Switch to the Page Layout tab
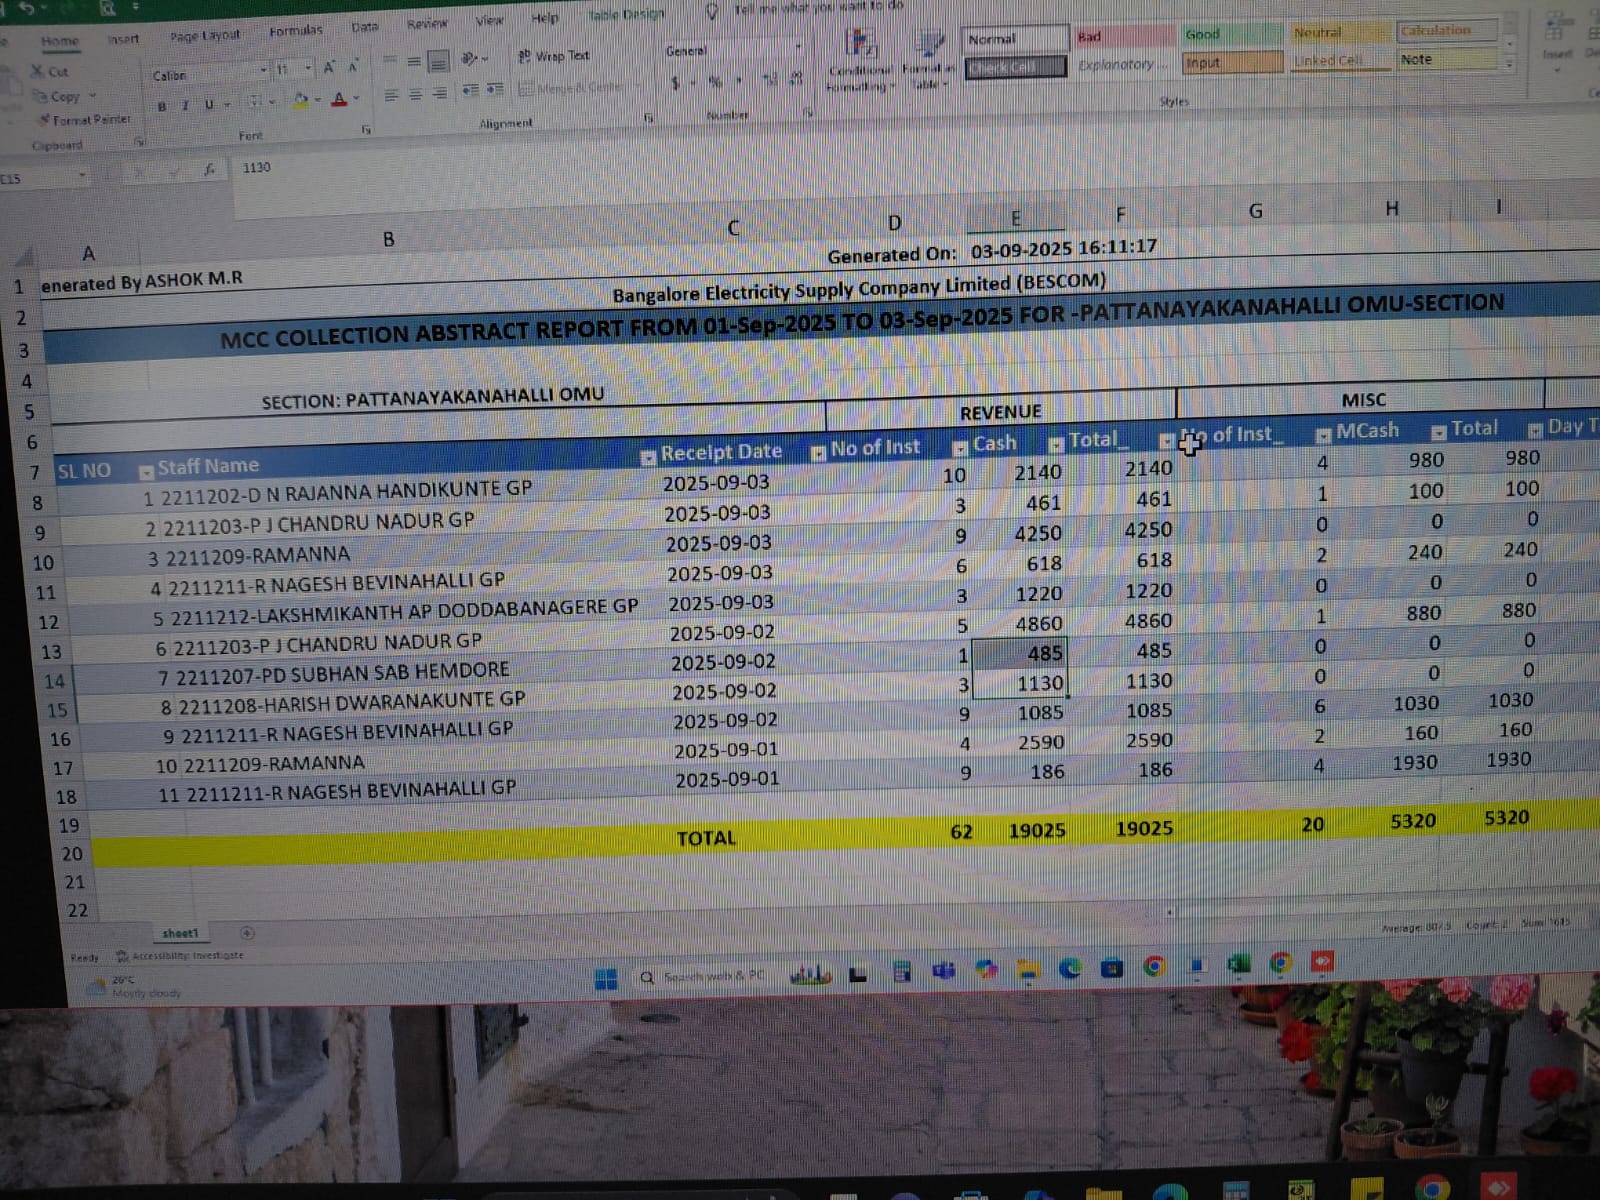The height and width of the screenshot is (1200, 1600). (x=205, y=35)
